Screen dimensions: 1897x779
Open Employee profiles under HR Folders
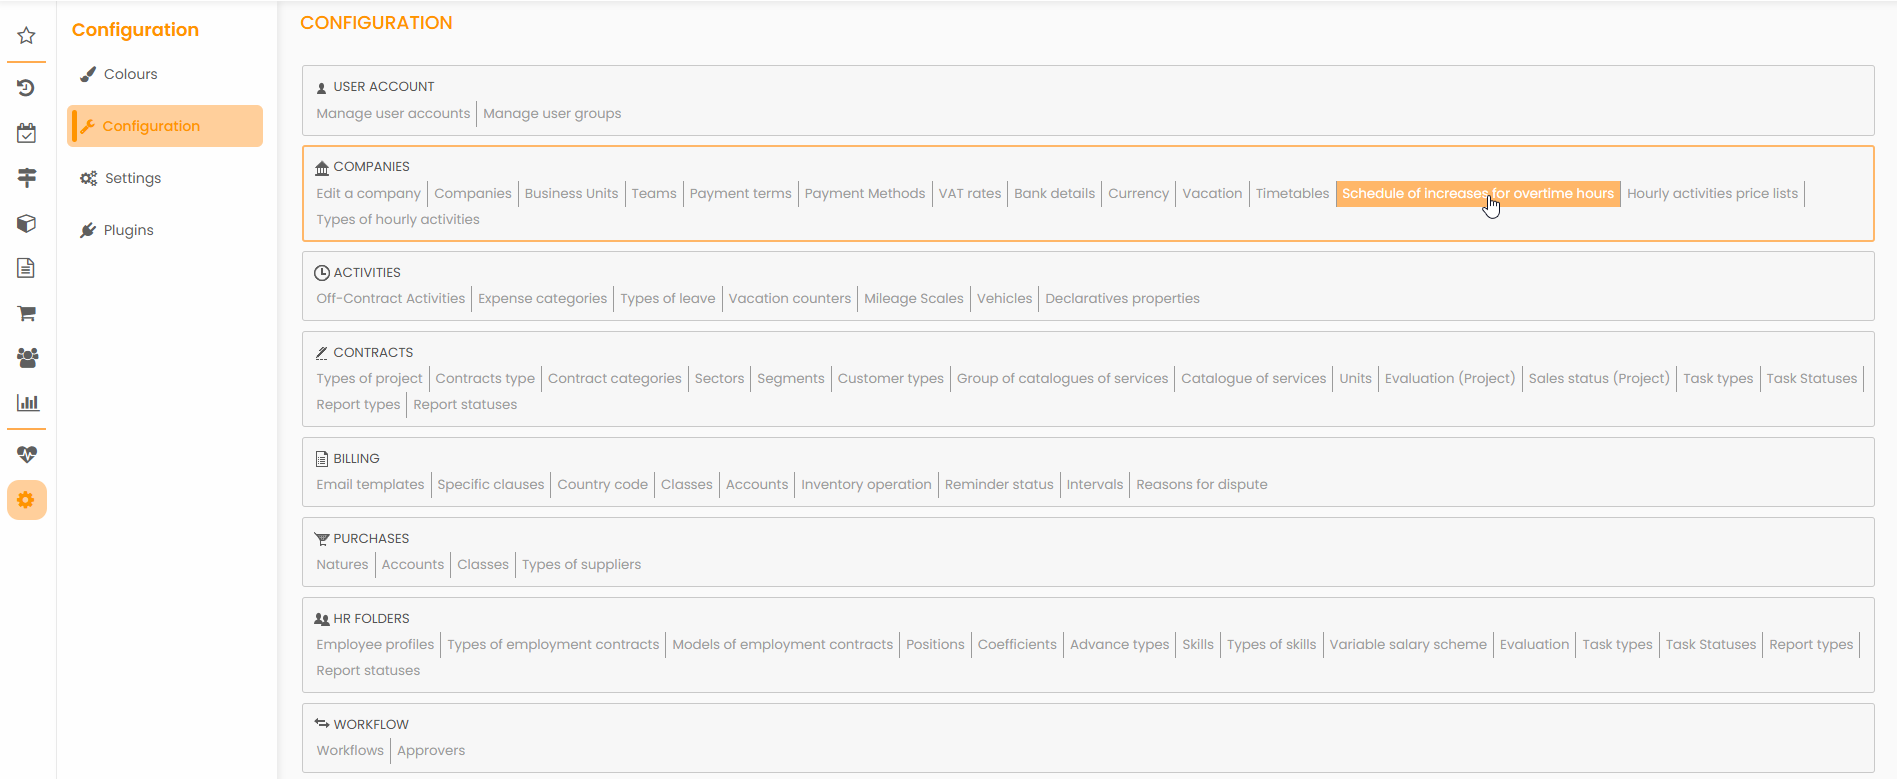(375, 645)
